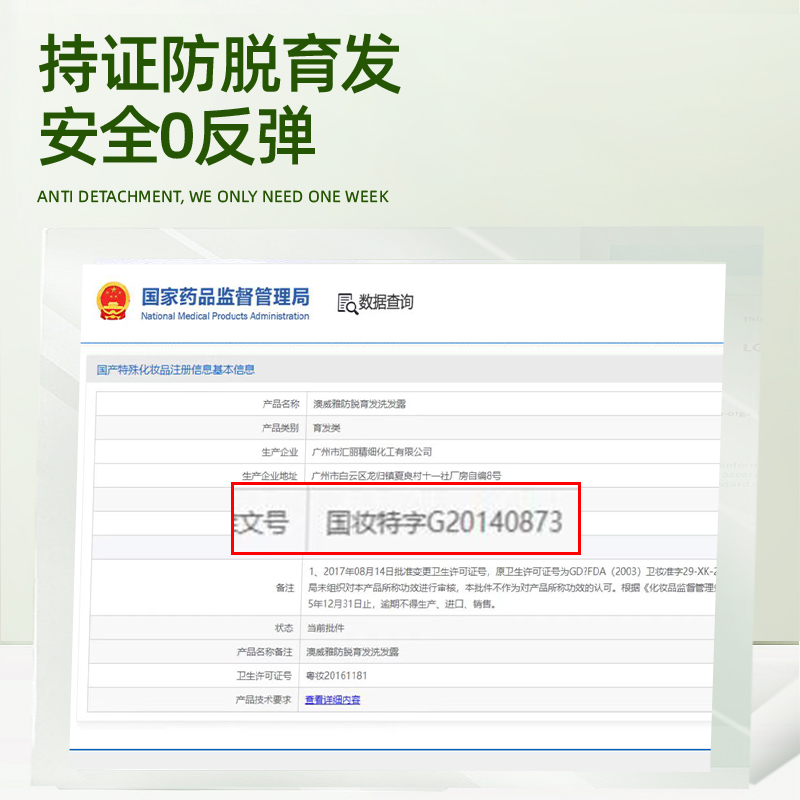Click the 状态 field label

tap(284, 628)
